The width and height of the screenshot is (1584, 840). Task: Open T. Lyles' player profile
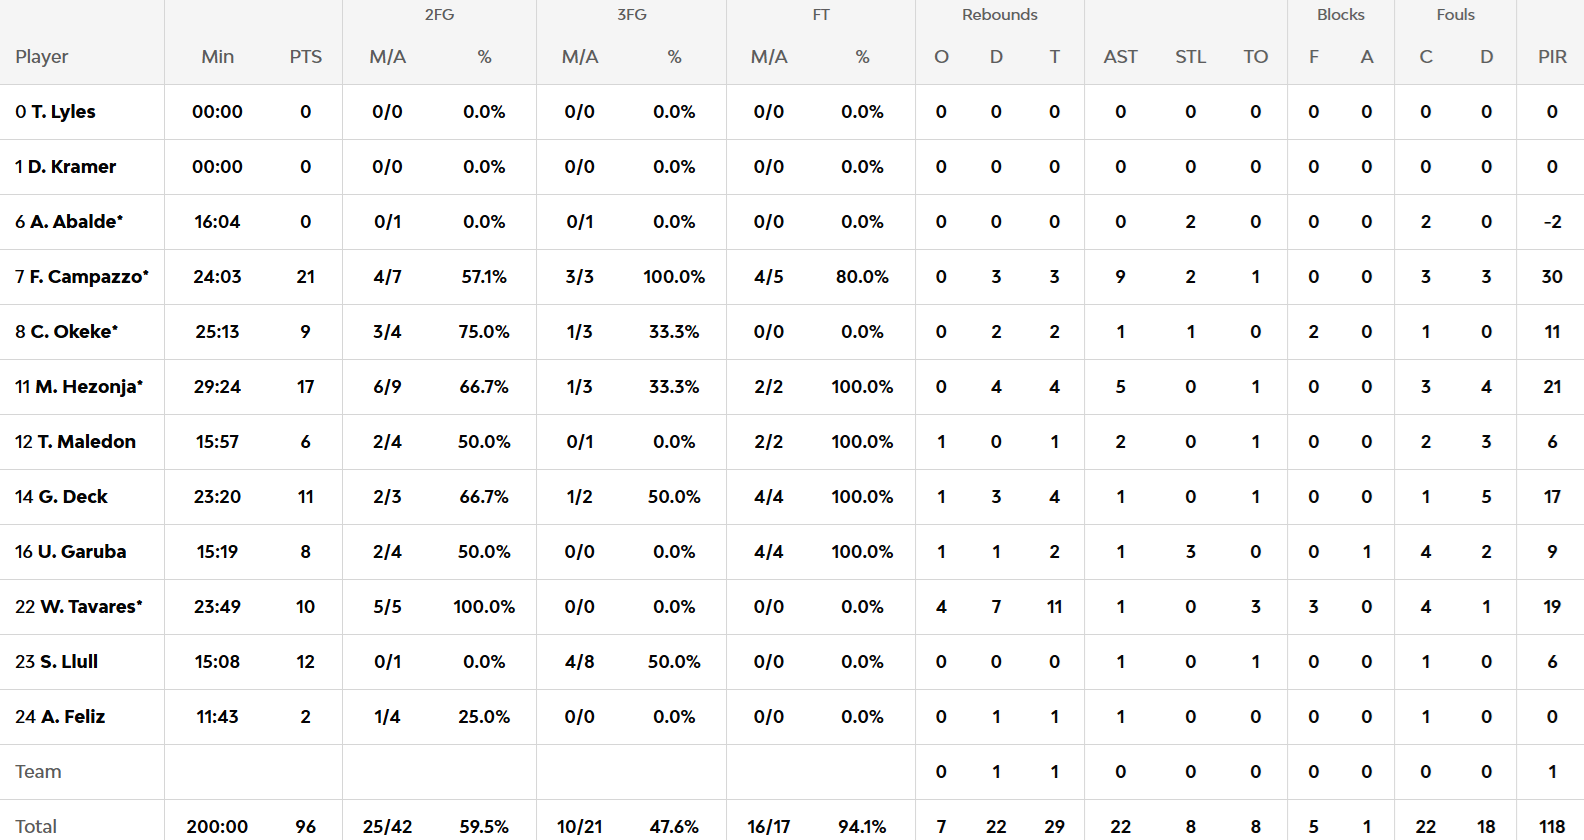tap(63, 112)
